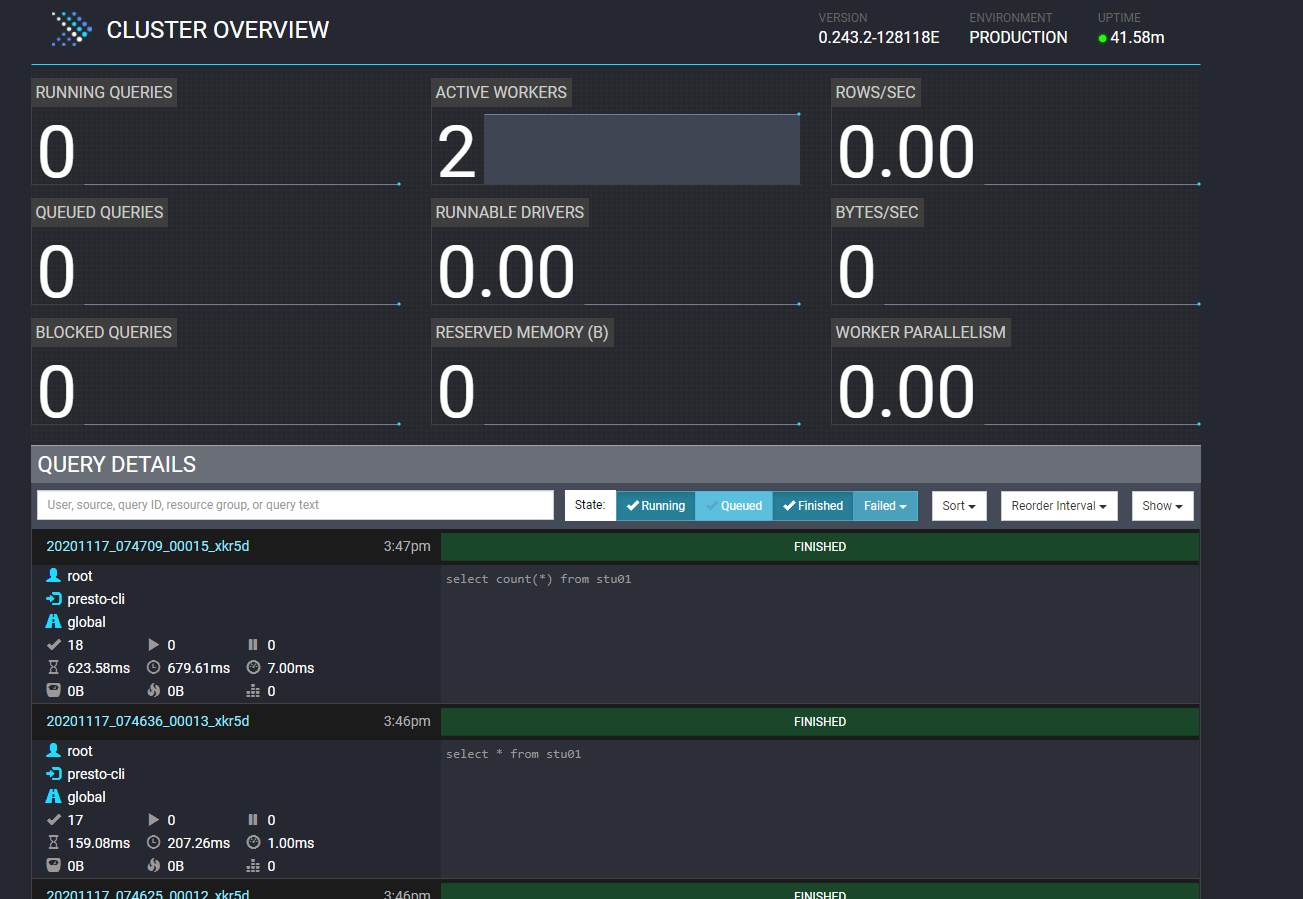Toggle the Finished state filter
The height and width of the screenshot is (899, 1303).
point(813,506)
